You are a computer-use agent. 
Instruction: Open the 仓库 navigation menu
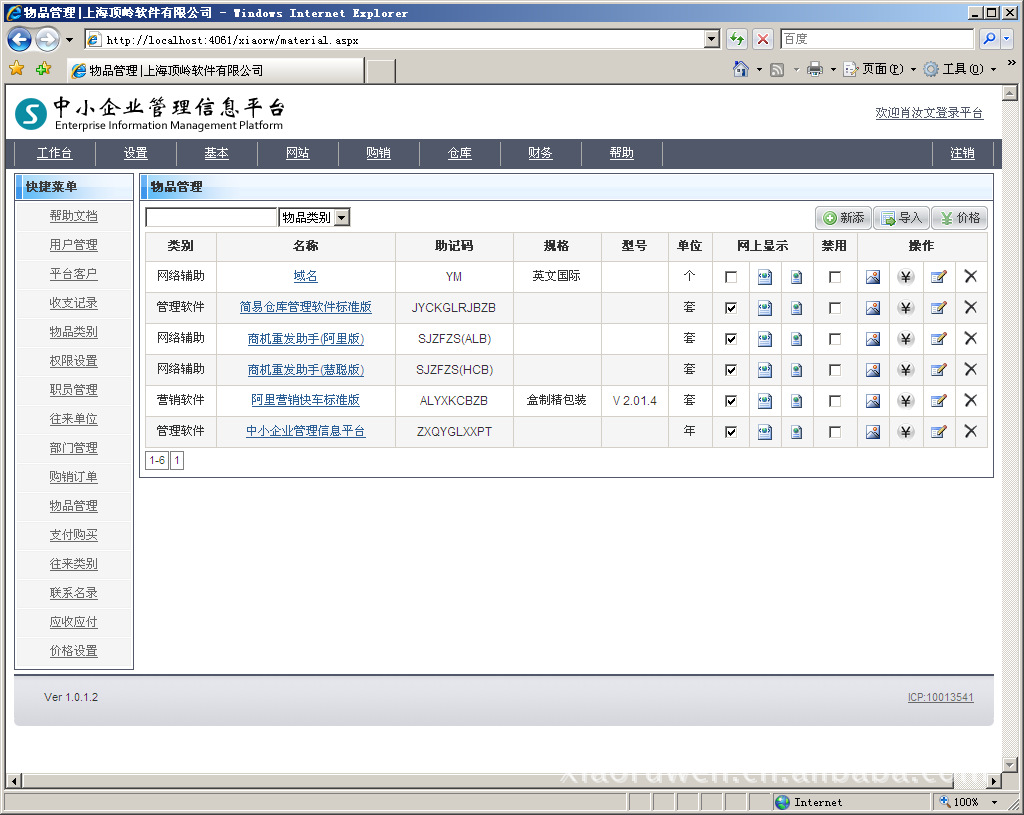point(459,153)
